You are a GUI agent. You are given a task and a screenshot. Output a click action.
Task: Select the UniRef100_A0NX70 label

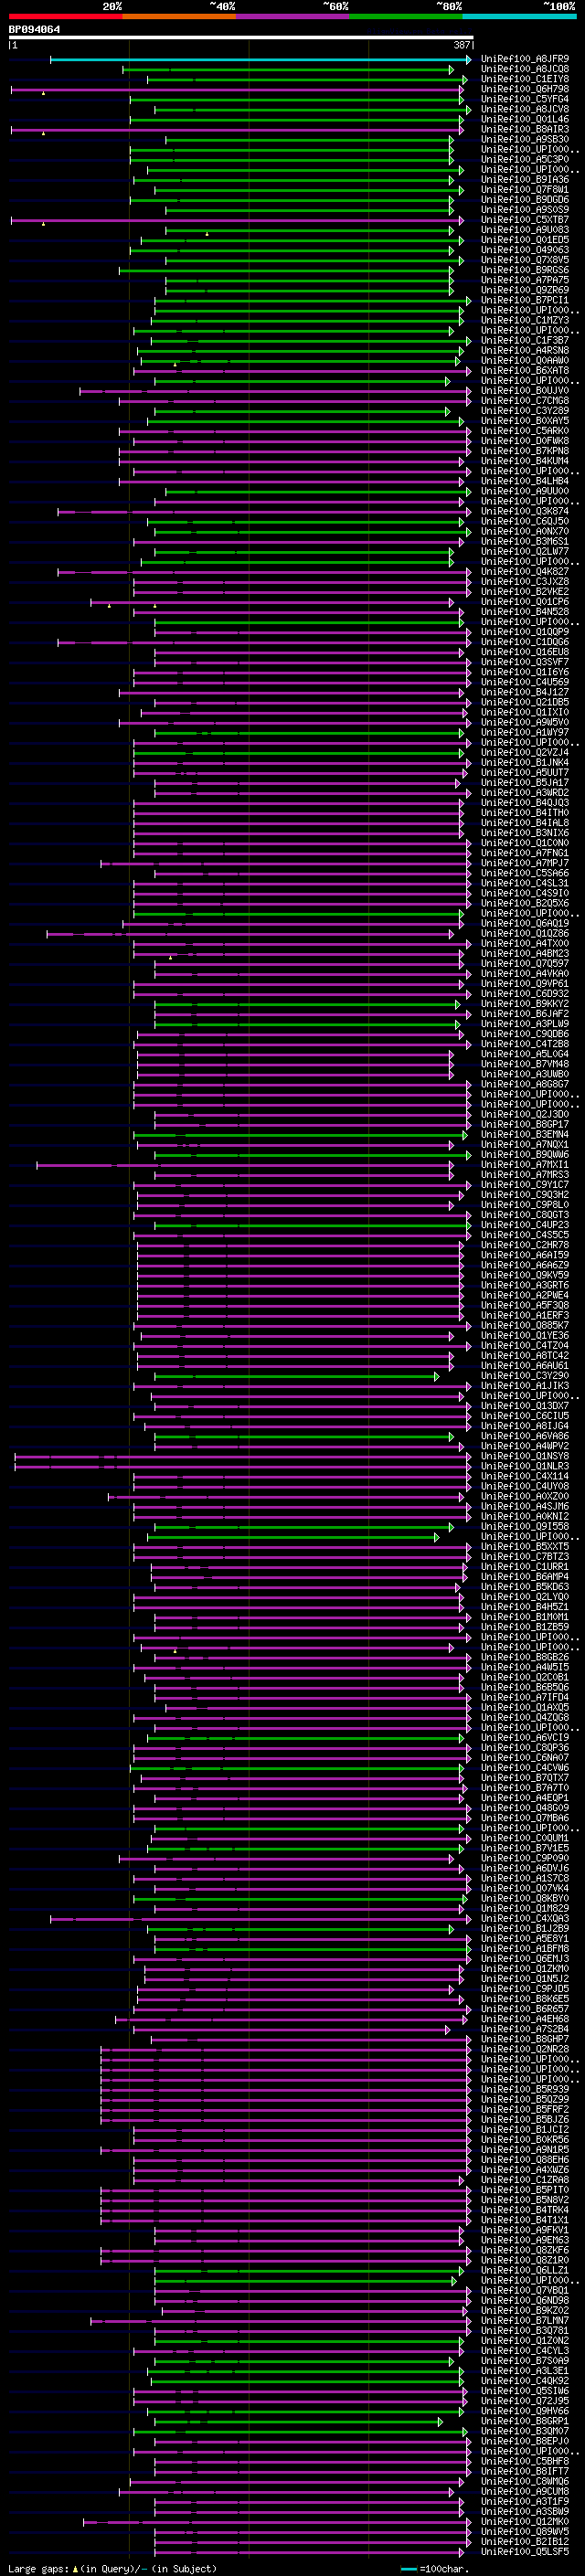pyautogui.click(x=525, y=531)
